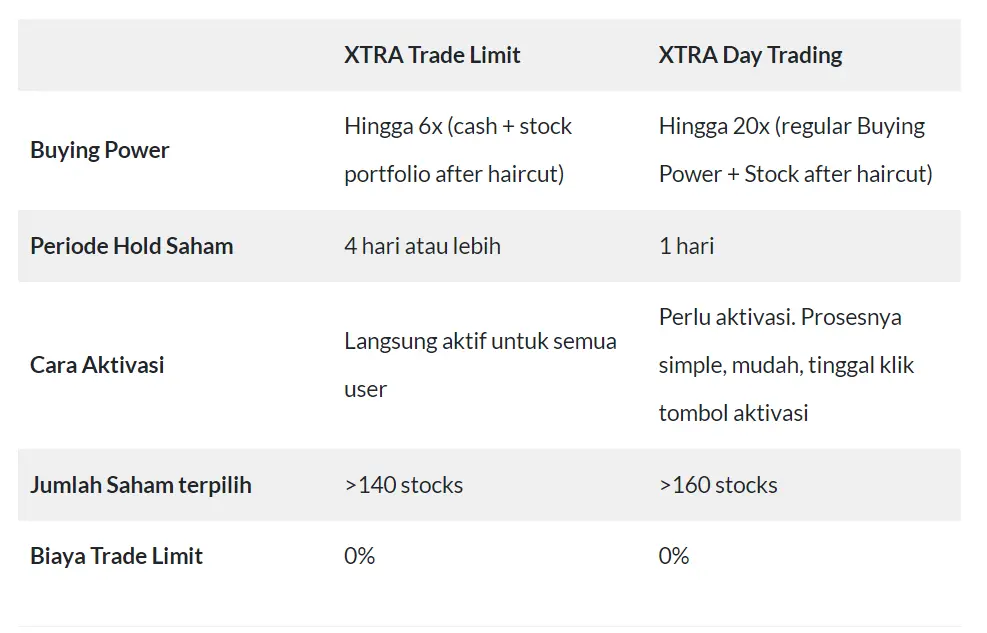Select the '>140 stocks' cell
This screenshot has height=633, width=987.
(403, 485)
